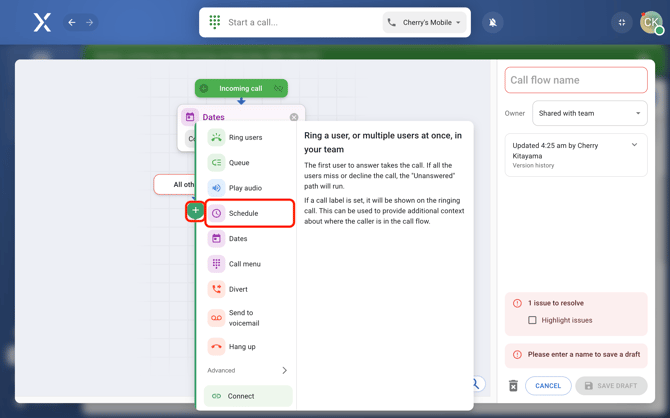The width and height of the screenshot is (670, 418).
Task: Open the Cherry's Mobile device selector
Action: pyautogui.click(x=425, y=22)
